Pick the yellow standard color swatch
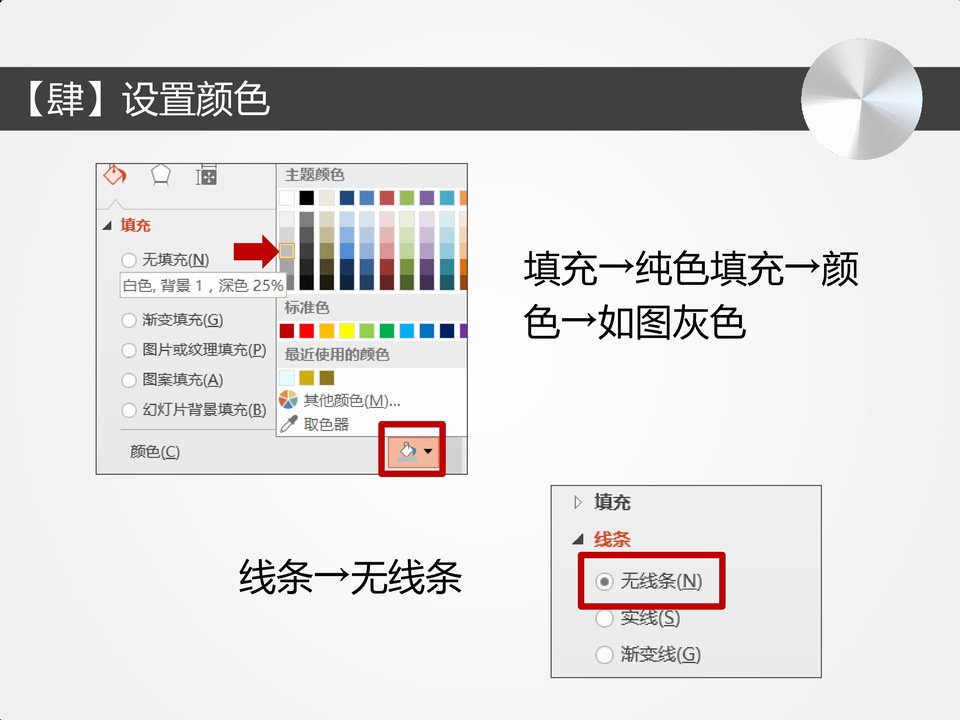Viewport: 960px width, 720px height. tap(347, 331)
